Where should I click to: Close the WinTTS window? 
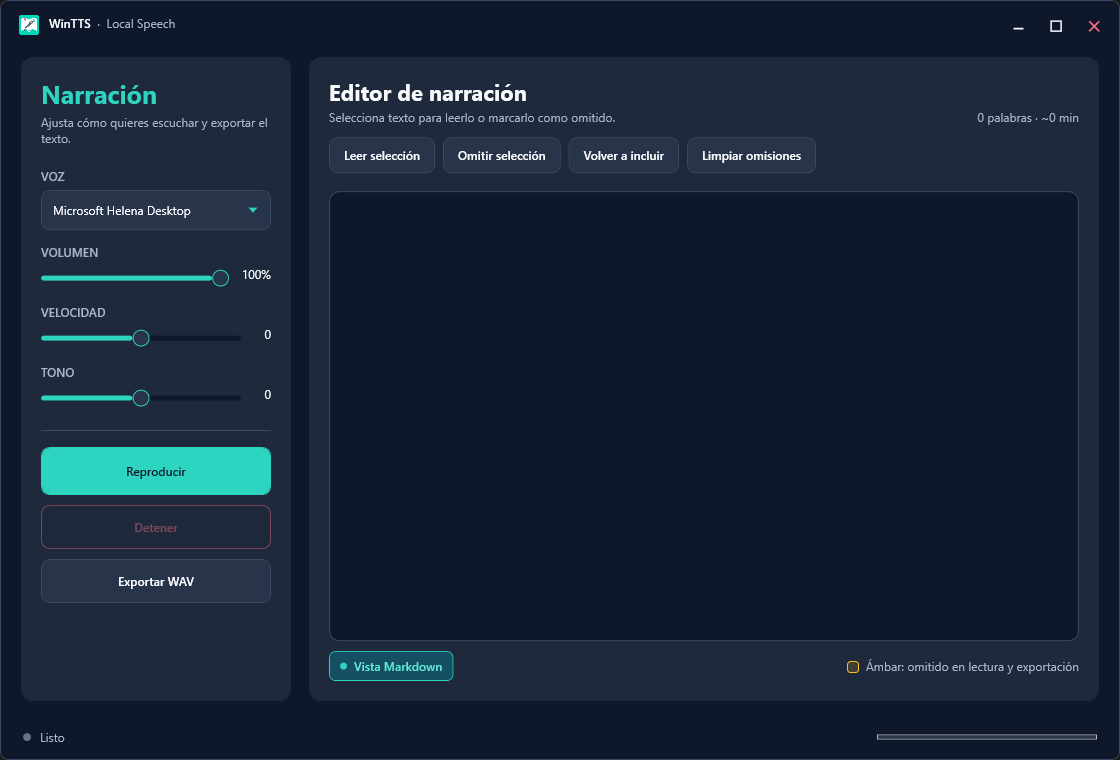pos(1094,26)
